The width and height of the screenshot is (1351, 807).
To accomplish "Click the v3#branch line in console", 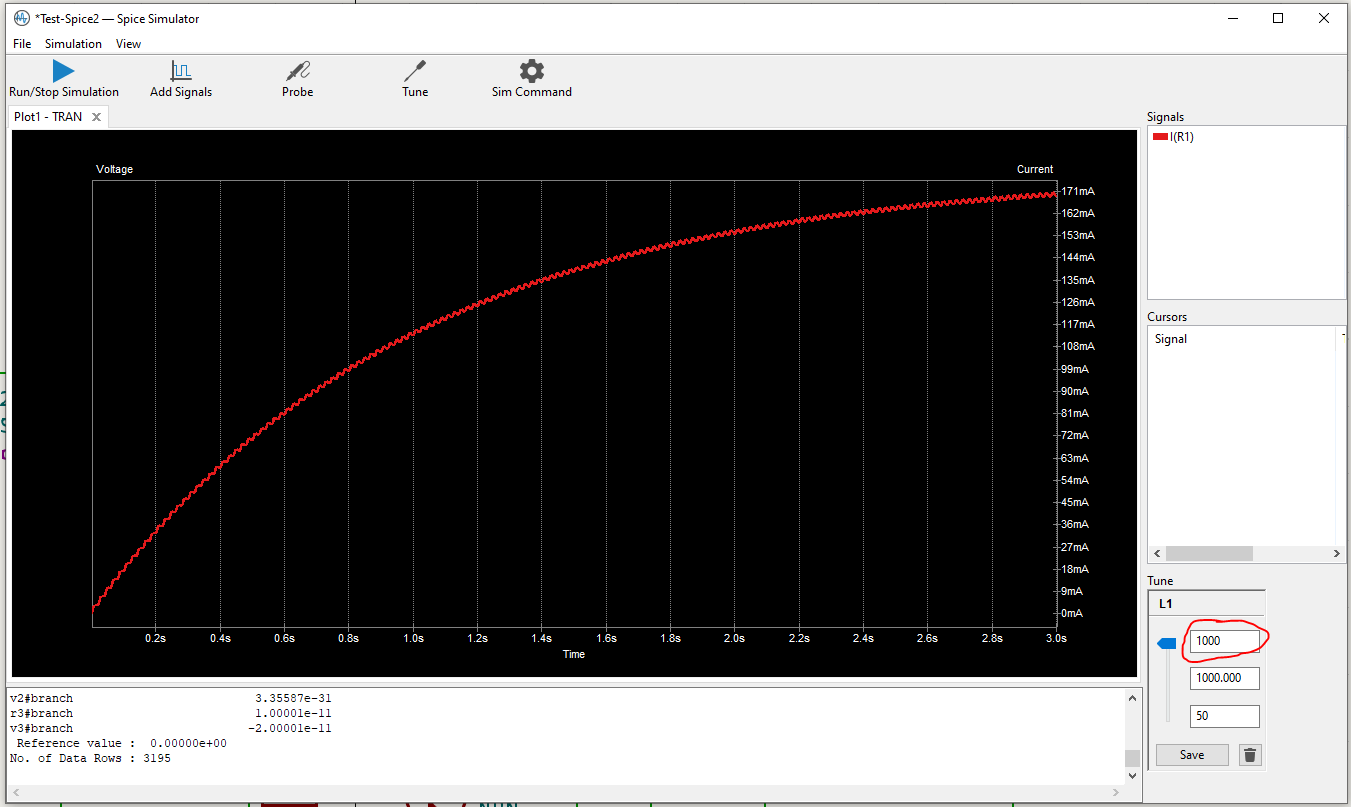I will [170, 728].
